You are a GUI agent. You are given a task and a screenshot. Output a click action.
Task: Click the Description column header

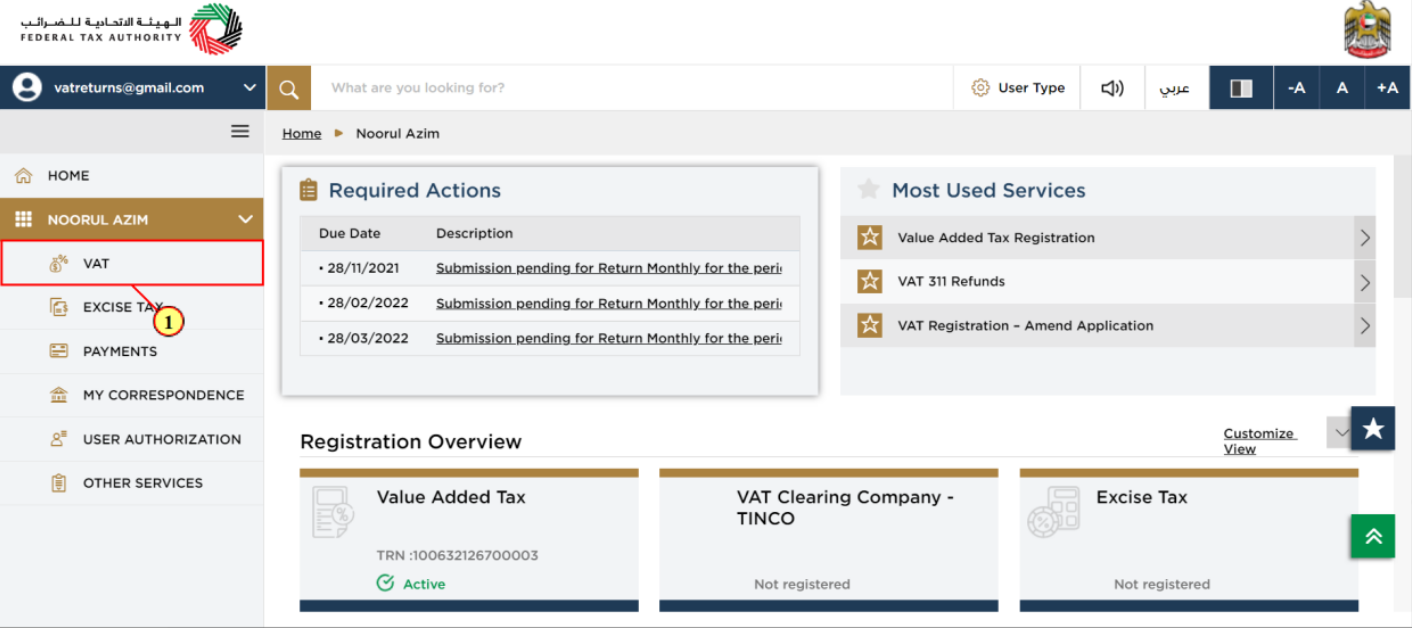pos(474,233)
